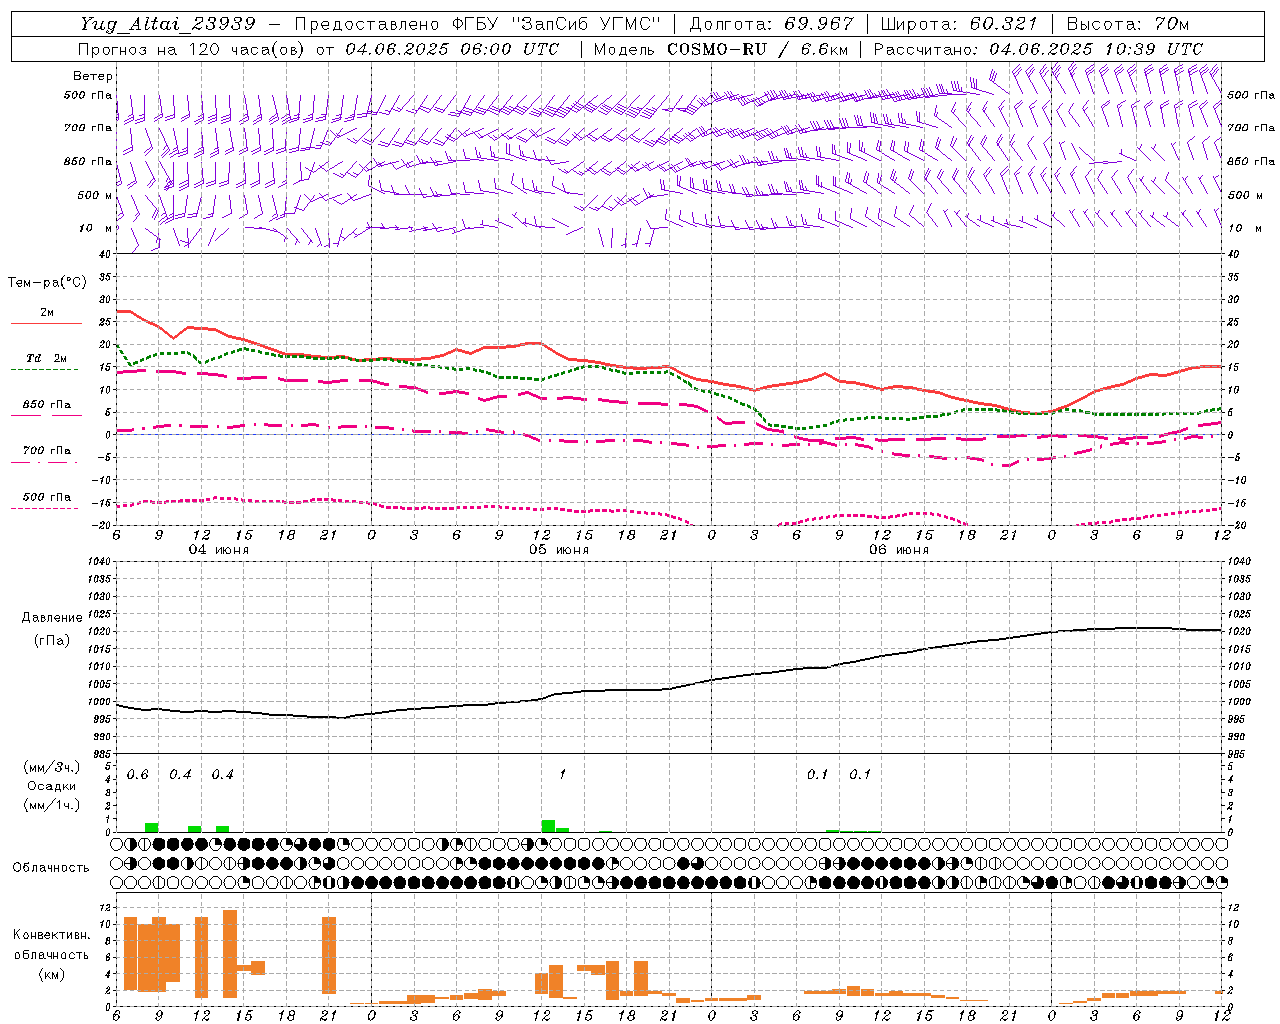
Task: Click the Конвективн. chart label
Action: (x=51, y=935)
